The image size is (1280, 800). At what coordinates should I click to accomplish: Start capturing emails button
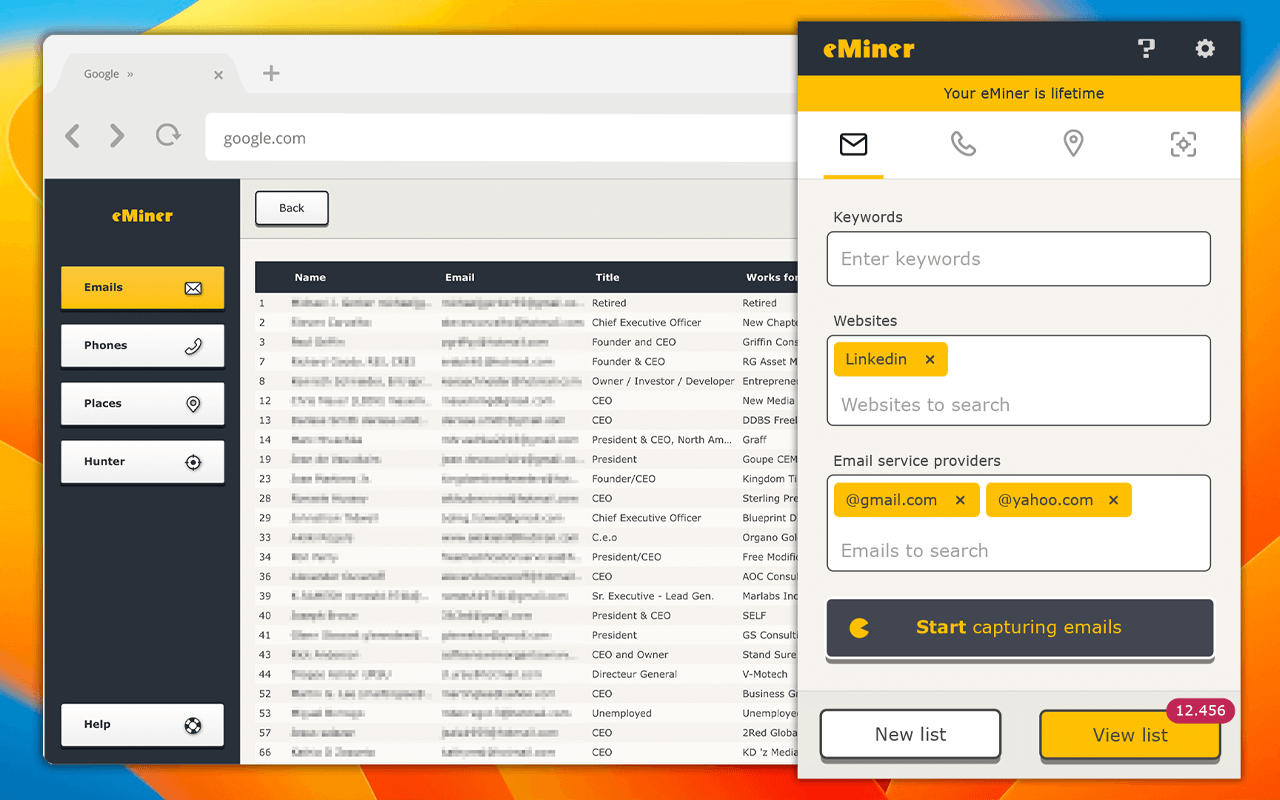[x=1019, y=628]
